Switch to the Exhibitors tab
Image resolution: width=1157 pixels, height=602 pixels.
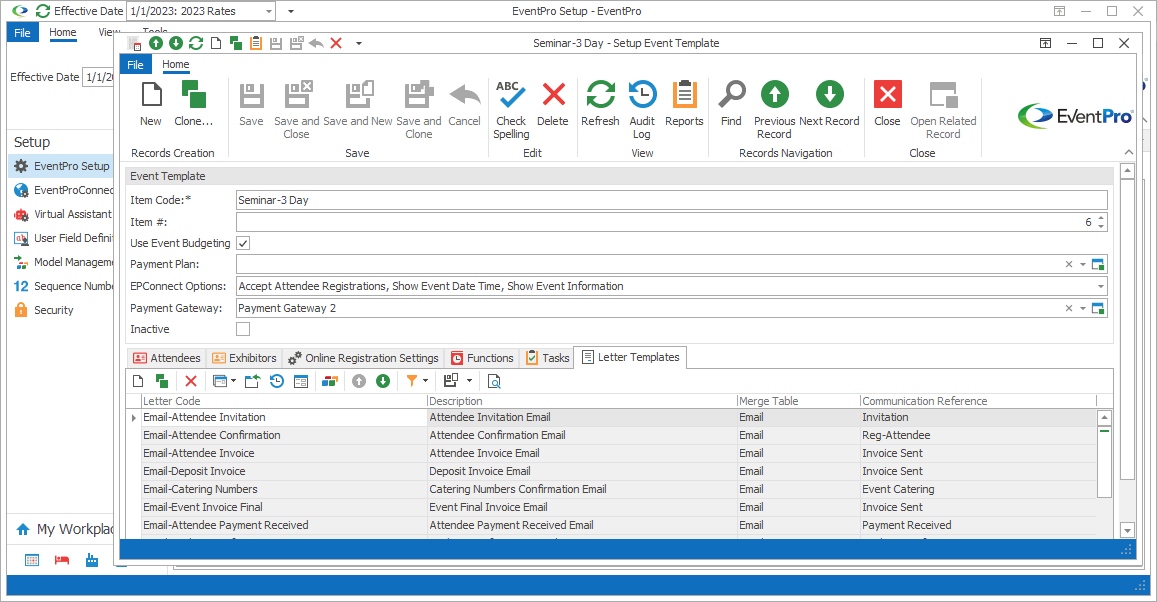click(x=244, y=358)
